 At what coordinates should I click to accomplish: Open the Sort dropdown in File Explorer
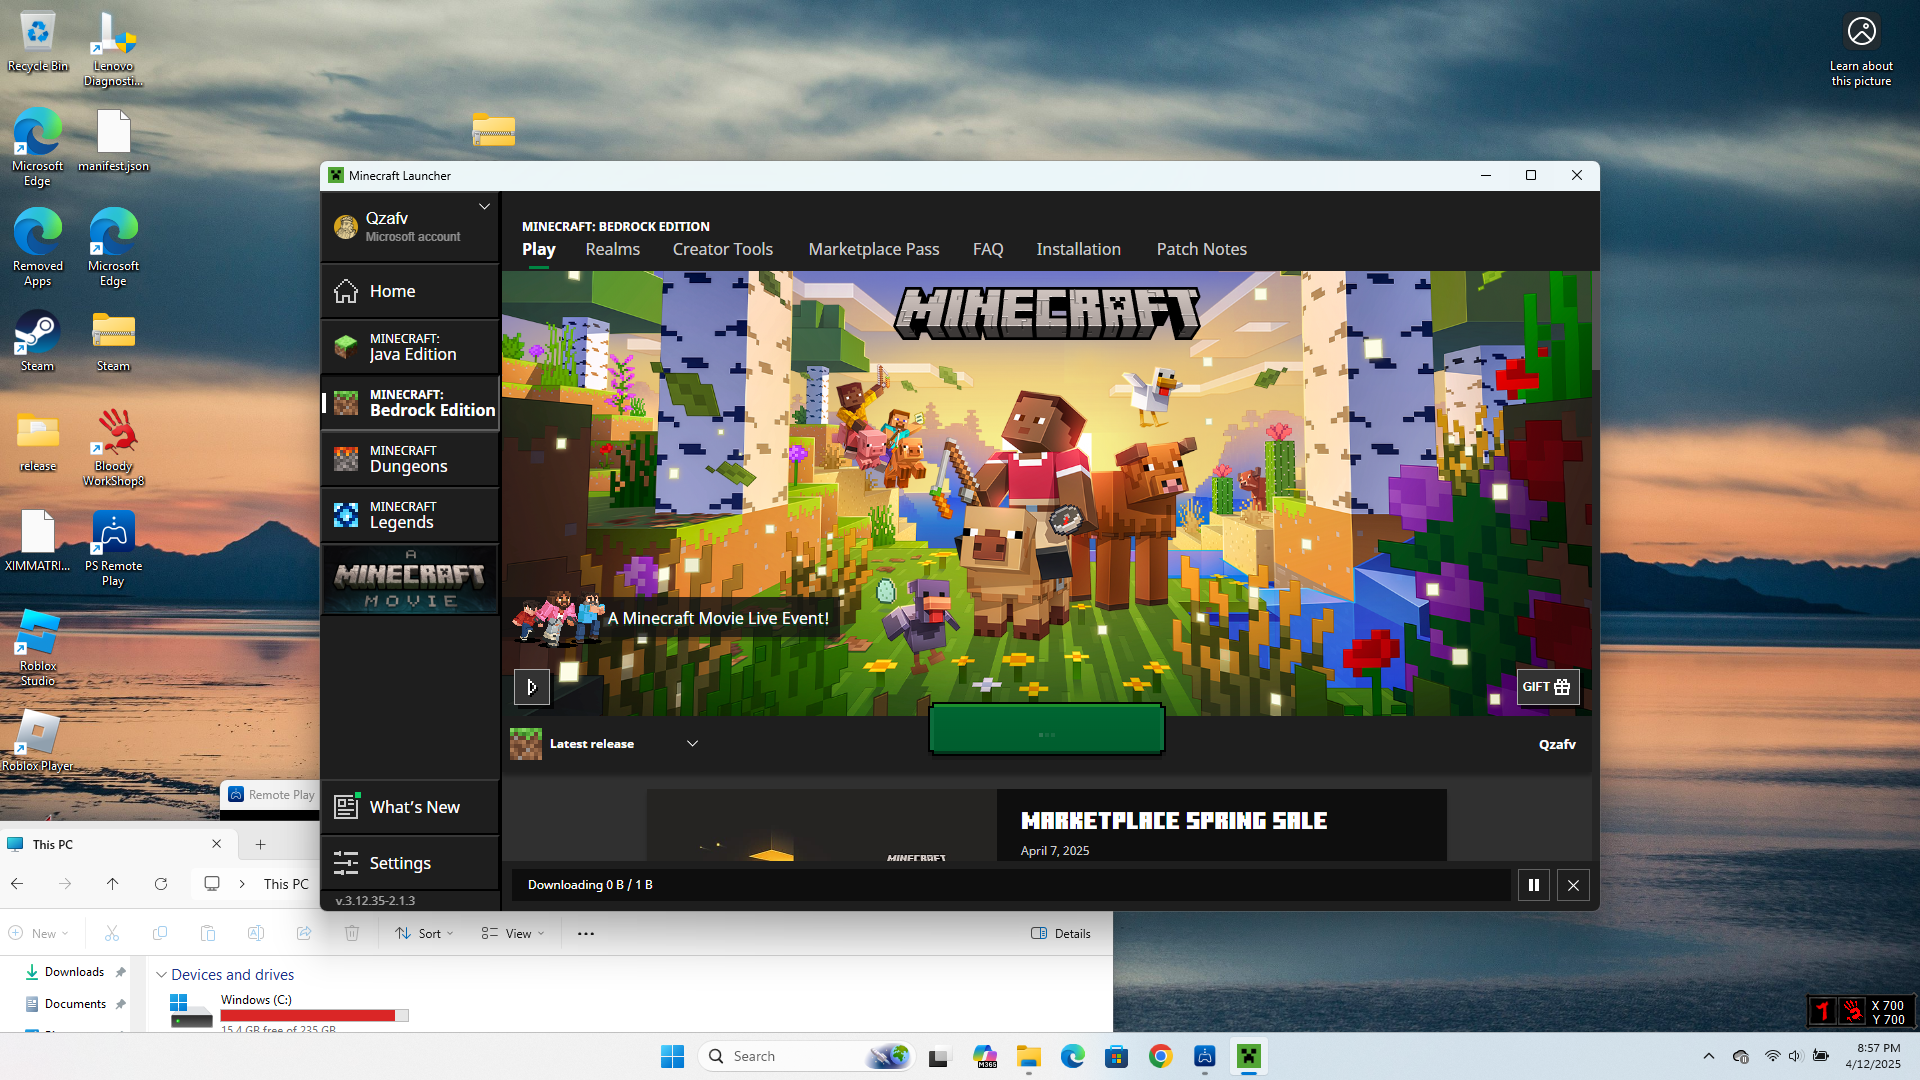coord(424,934)
